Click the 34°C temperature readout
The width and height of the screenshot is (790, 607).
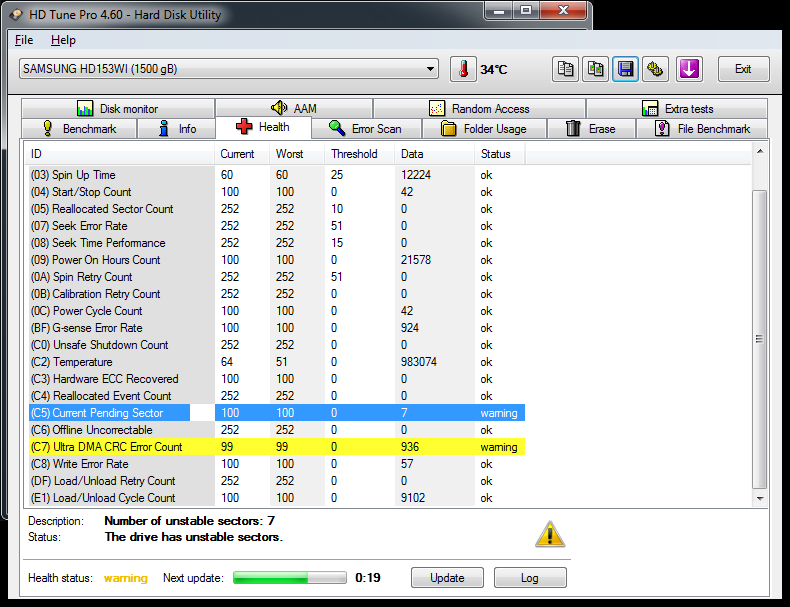click(x=494, y=70)
